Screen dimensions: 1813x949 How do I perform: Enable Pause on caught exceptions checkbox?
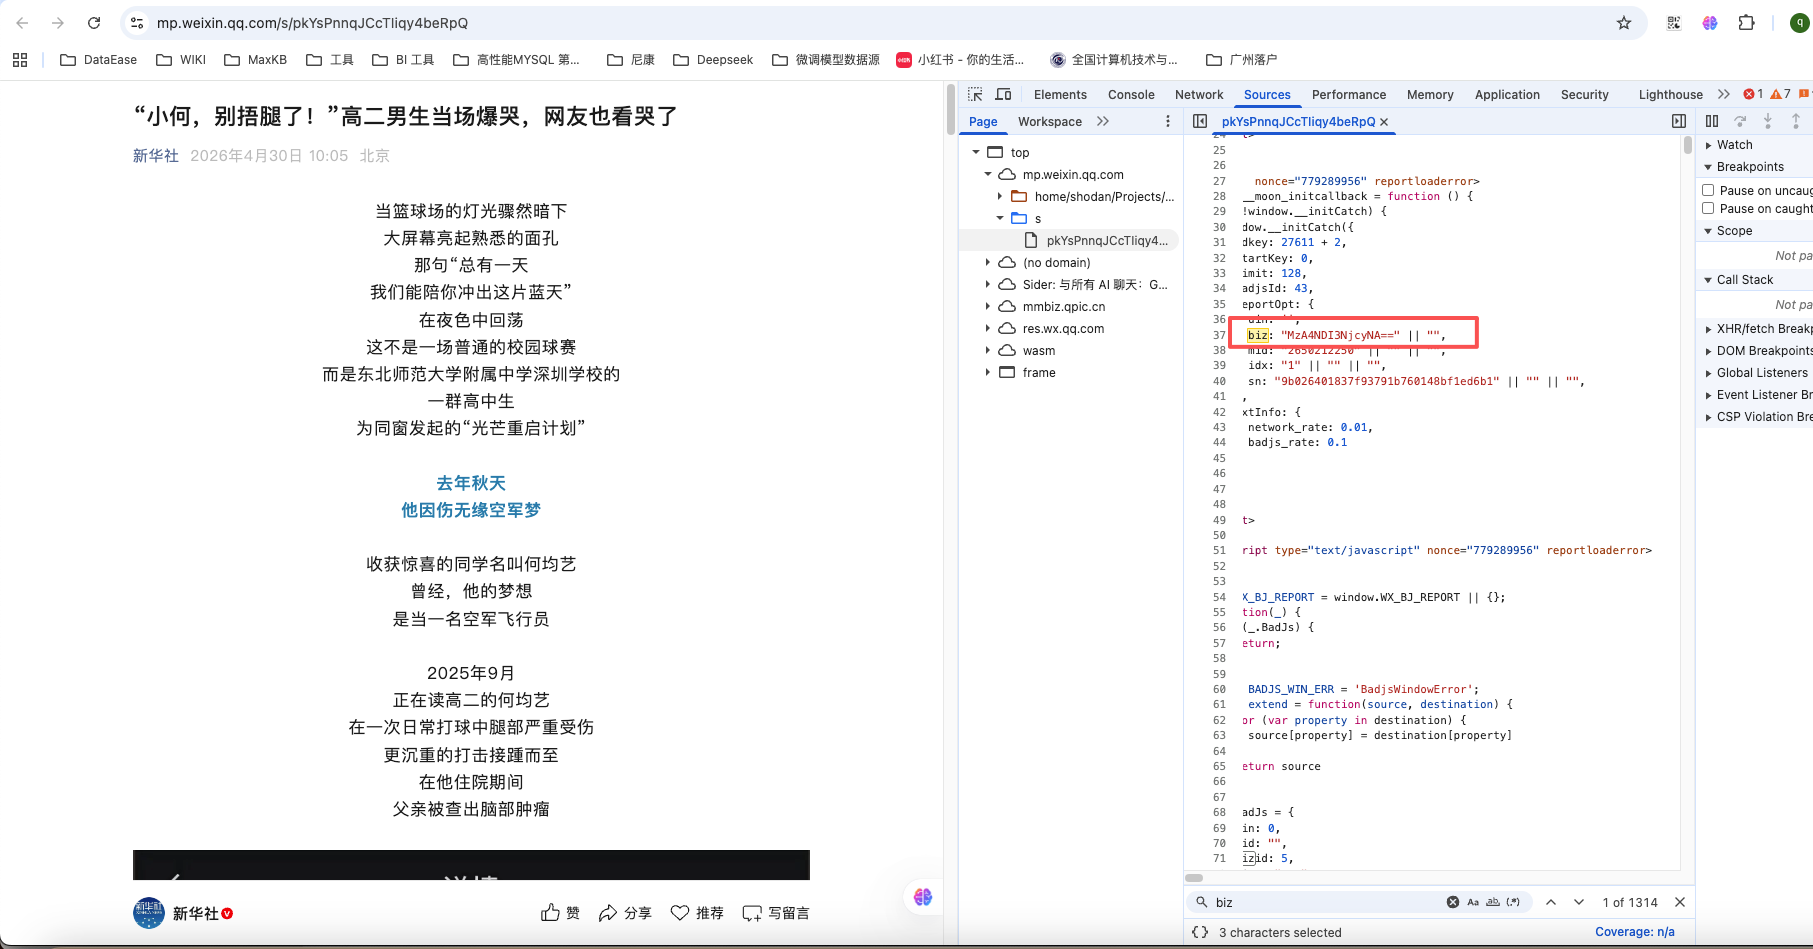[x=1708, y=208]
